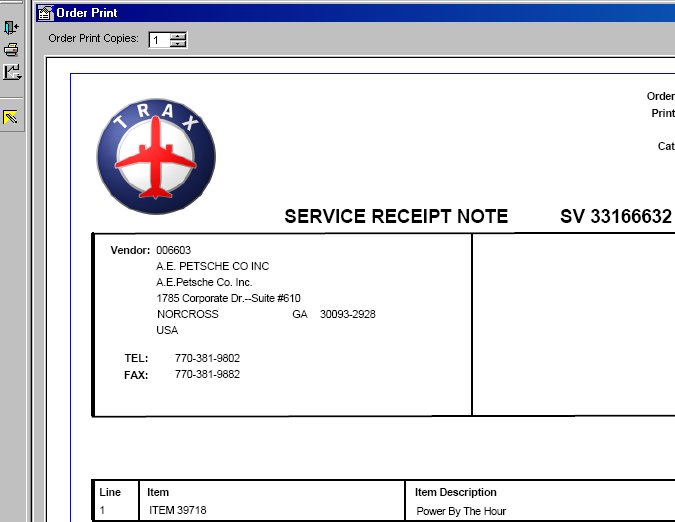Click order number SV 33166632
Image resolution: width=675 pixels, height=522 pixels.
pos(616,216)
